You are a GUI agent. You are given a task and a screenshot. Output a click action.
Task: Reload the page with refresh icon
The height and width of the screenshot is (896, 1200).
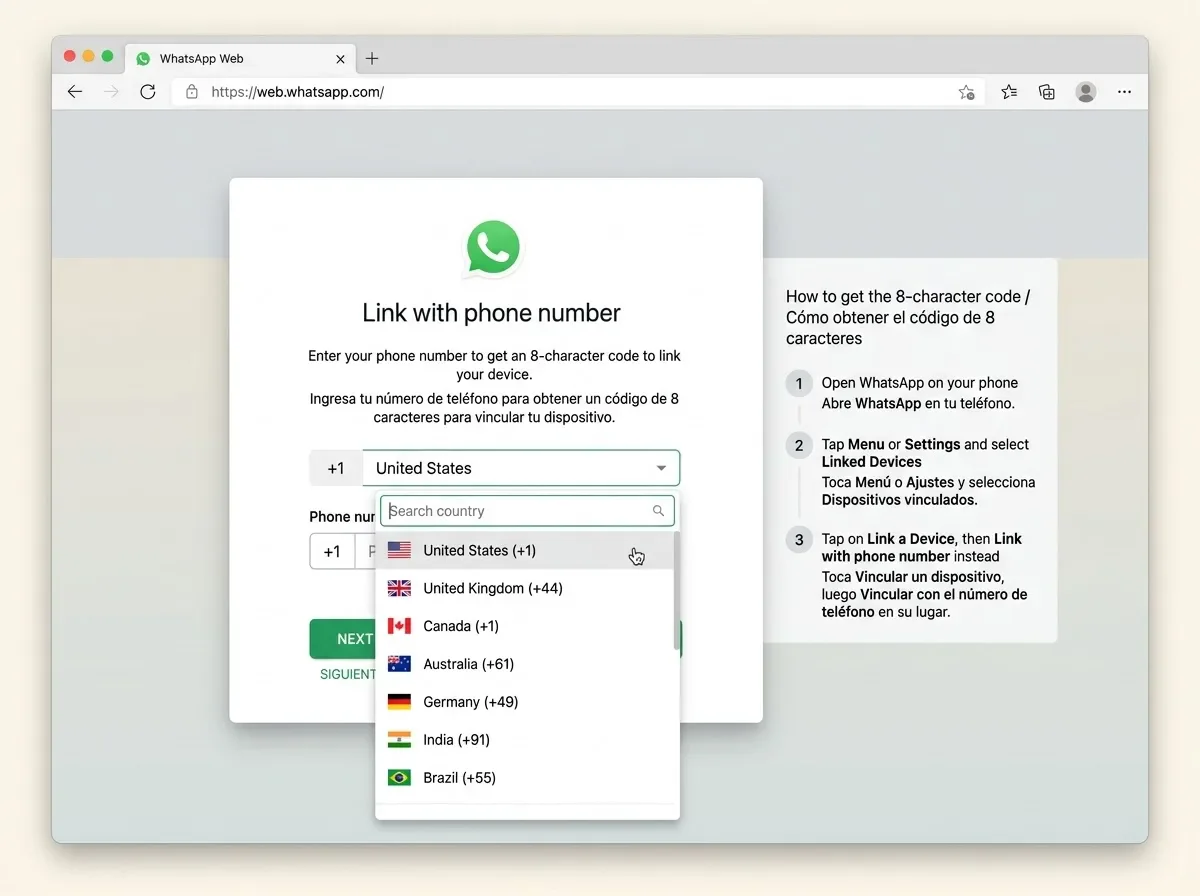click(x=148, y=92)
